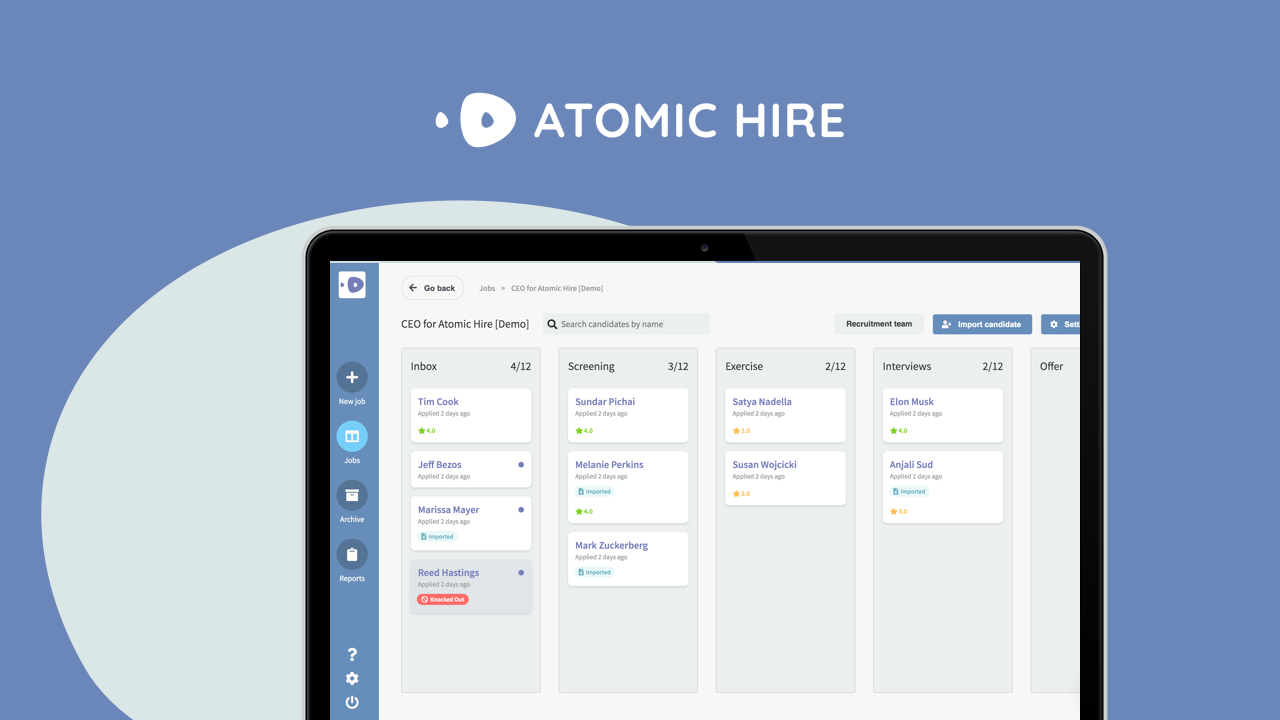This screenshot has width=1280, height=720.
Task: Click the Screening column header
Action: click(x=591, y=367)
